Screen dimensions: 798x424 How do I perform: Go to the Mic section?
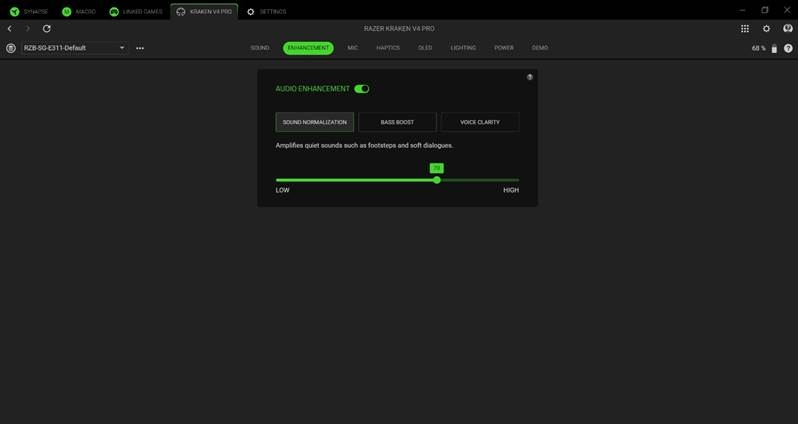(353, 48)
